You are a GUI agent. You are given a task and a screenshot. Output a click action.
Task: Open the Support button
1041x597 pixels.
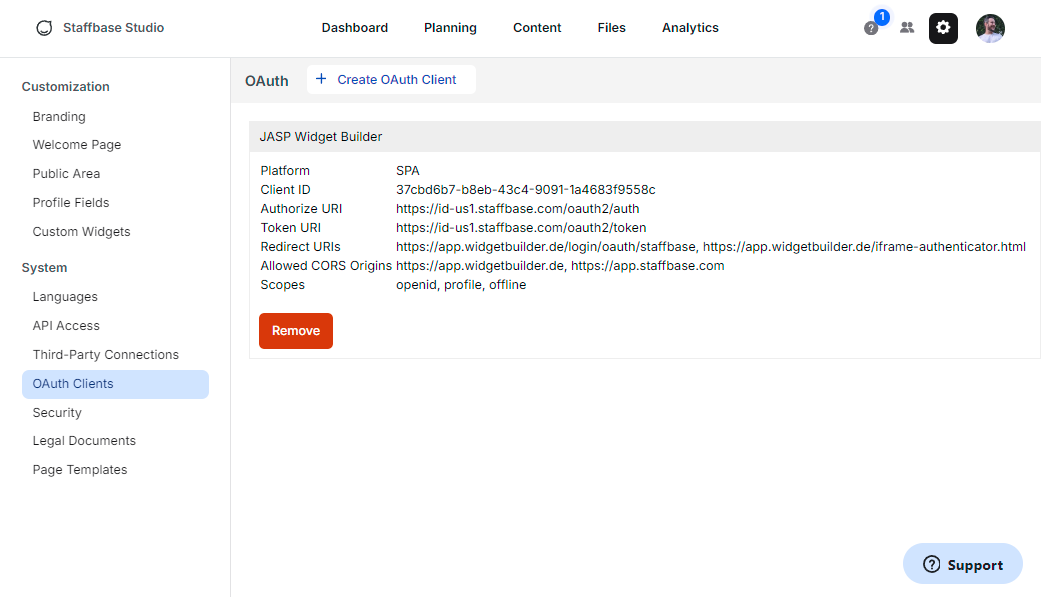click(x=962, y=564)
